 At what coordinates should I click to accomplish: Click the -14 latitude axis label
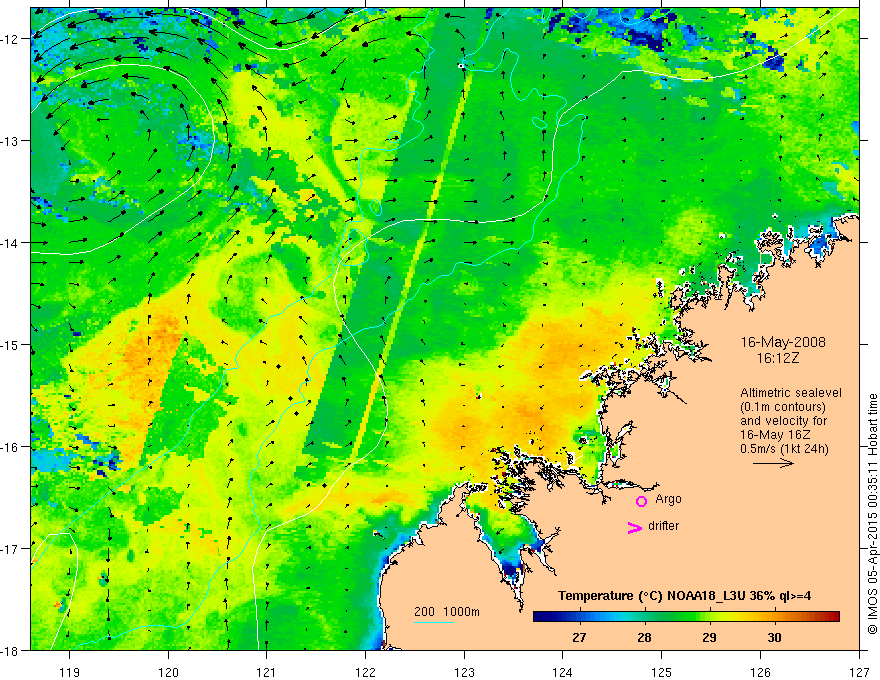click(x=11, y=243)
